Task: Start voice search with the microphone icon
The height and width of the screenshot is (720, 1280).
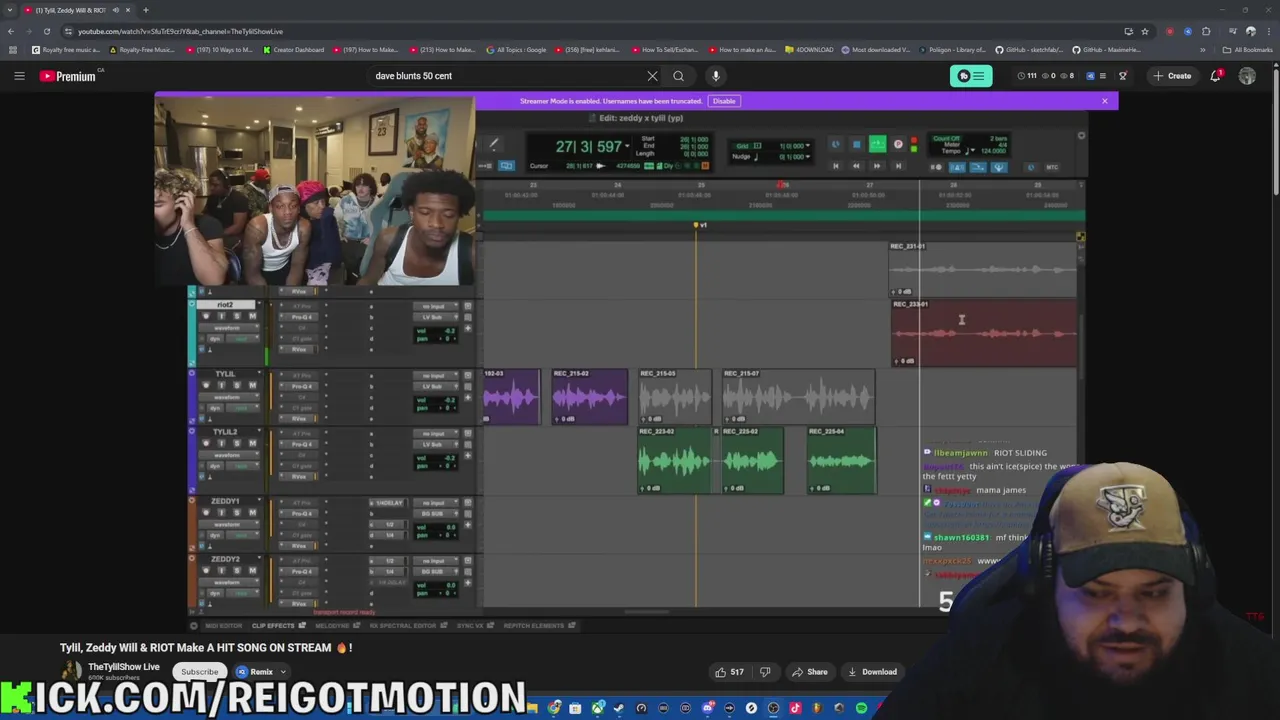Action: pos(716,76)
